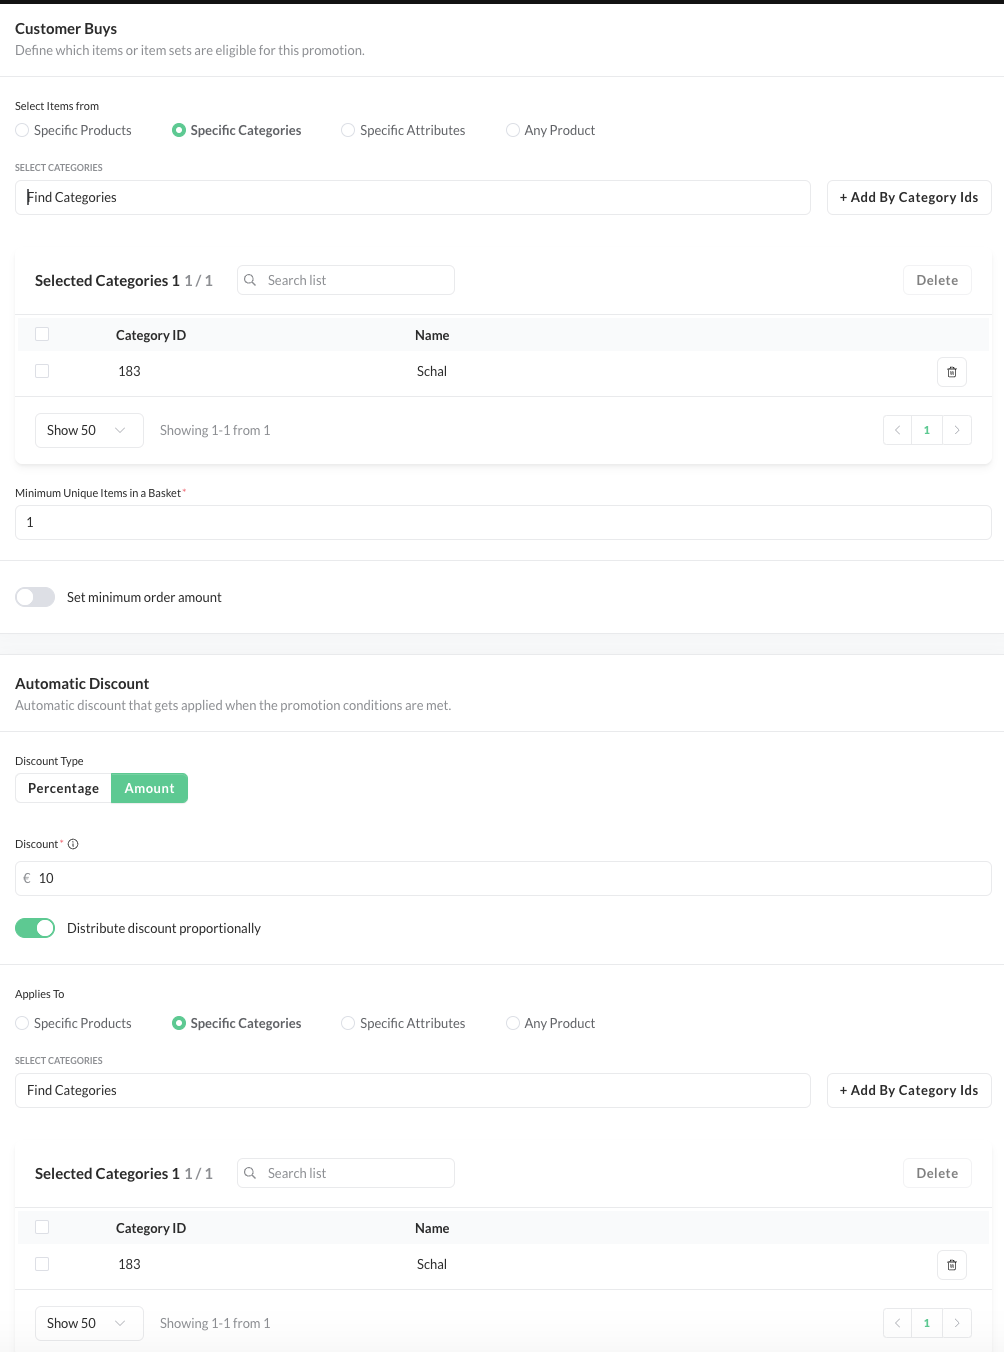
Task: Click Delete button in bottom Selected Categories
Action: point(936,1173)
